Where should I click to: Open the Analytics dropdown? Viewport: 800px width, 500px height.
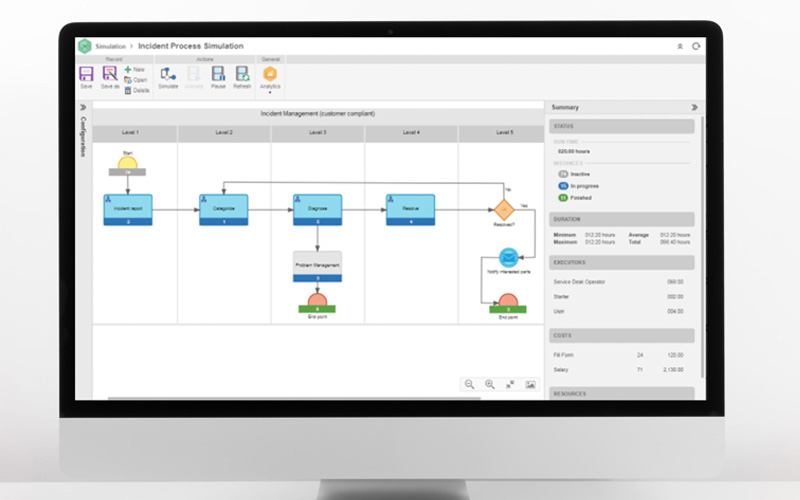coord(270,78)
